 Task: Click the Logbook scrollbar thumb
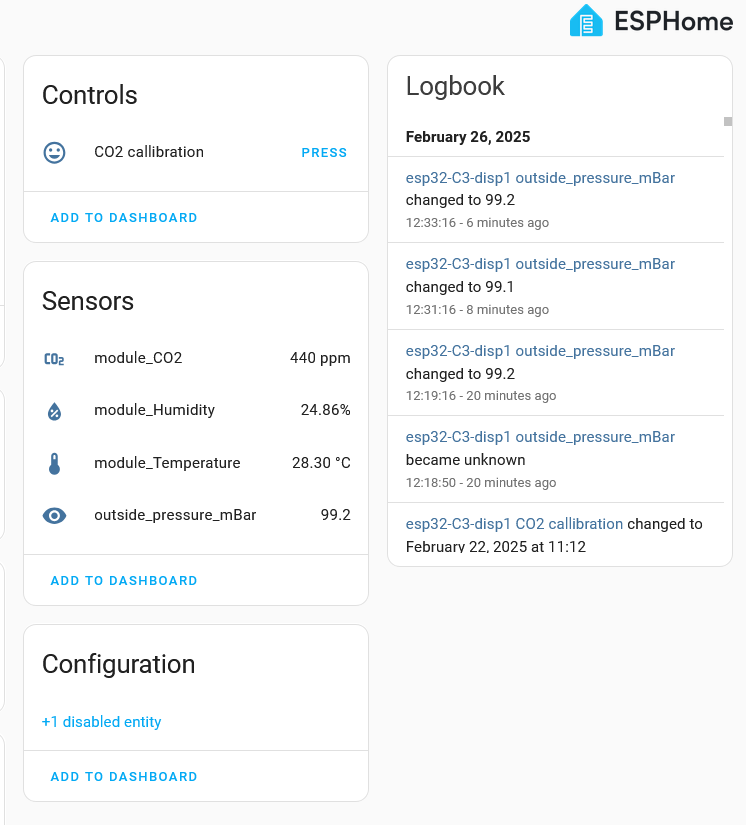coord(728,122)
